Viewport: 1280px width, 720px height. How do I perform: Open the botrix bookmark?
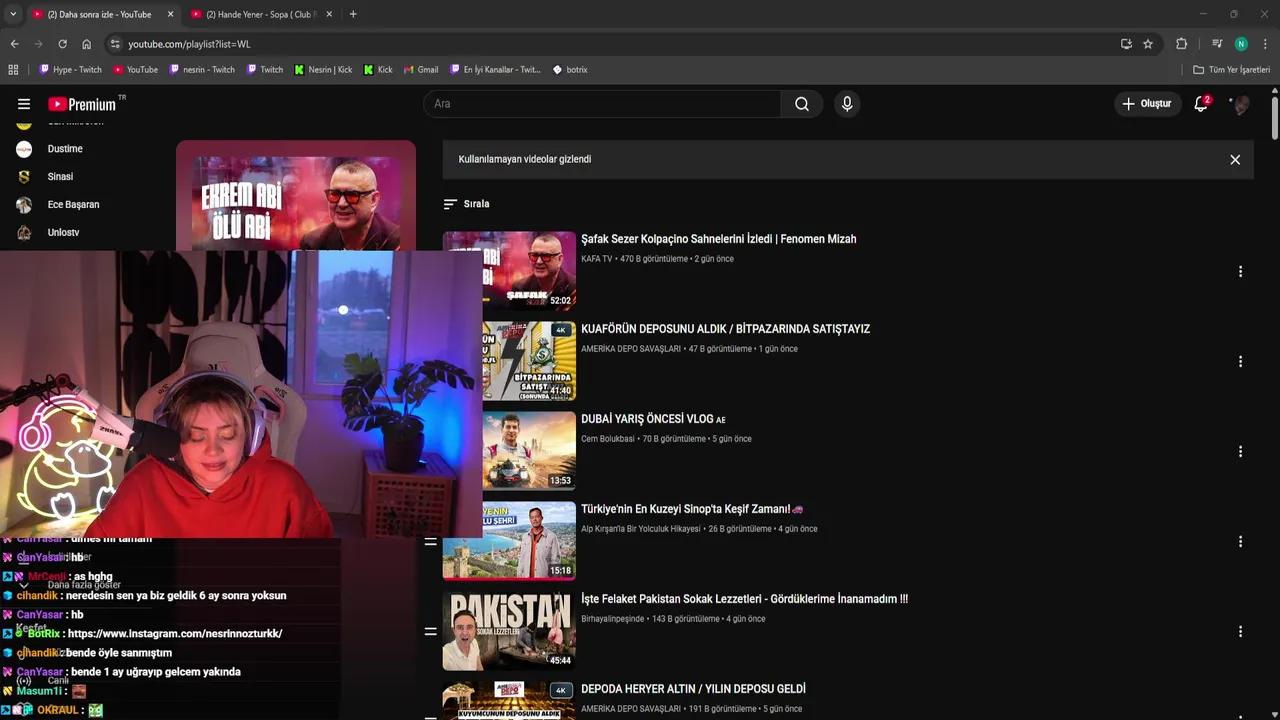(x=570, y=70)
